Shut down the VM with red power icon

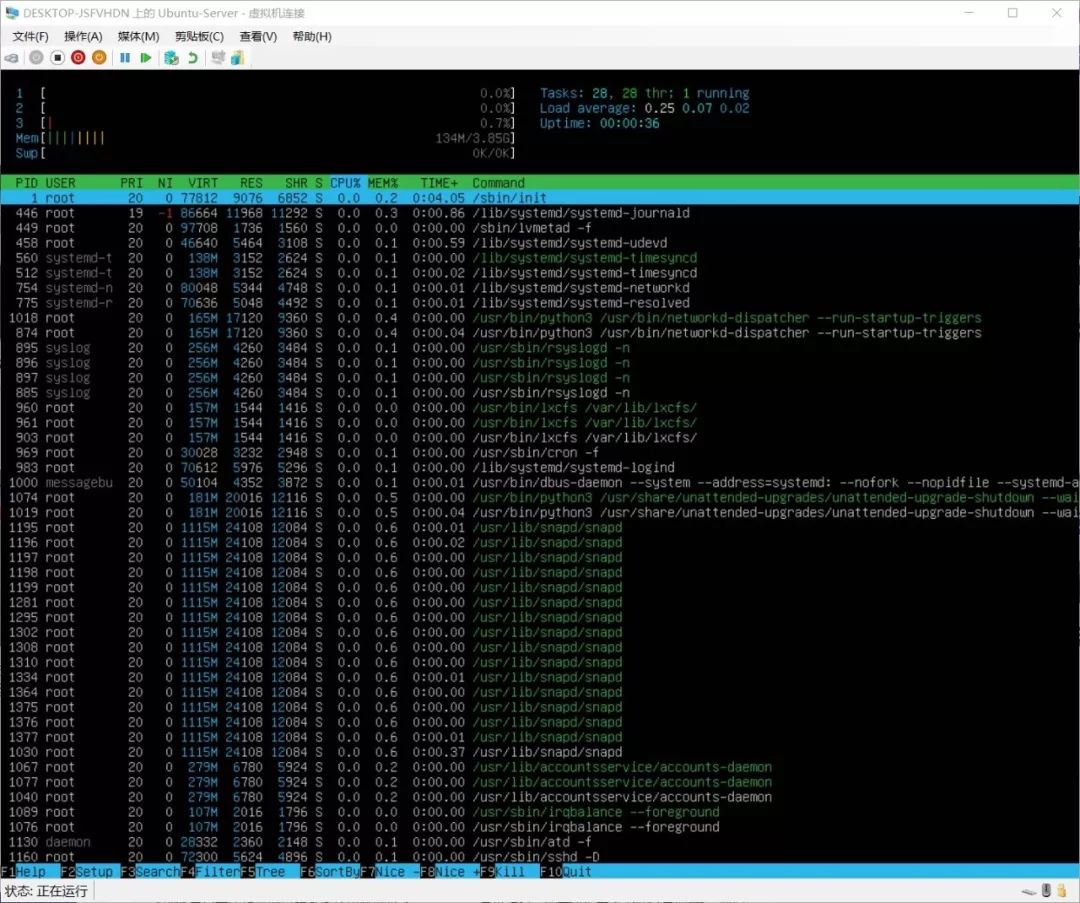(78, 58)
